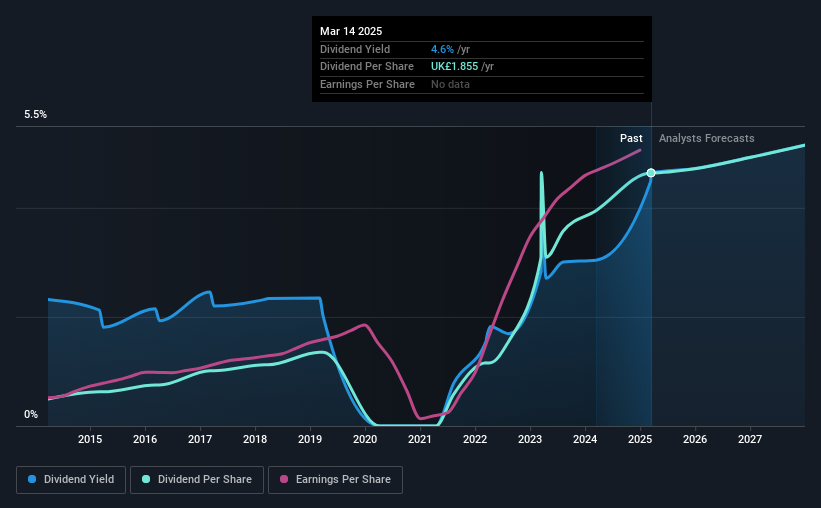Image resolution: width=821 pixels, height=508 pixels.
Task: Toggle the Dividend Per Share legend button
Action: coord(197,480)
